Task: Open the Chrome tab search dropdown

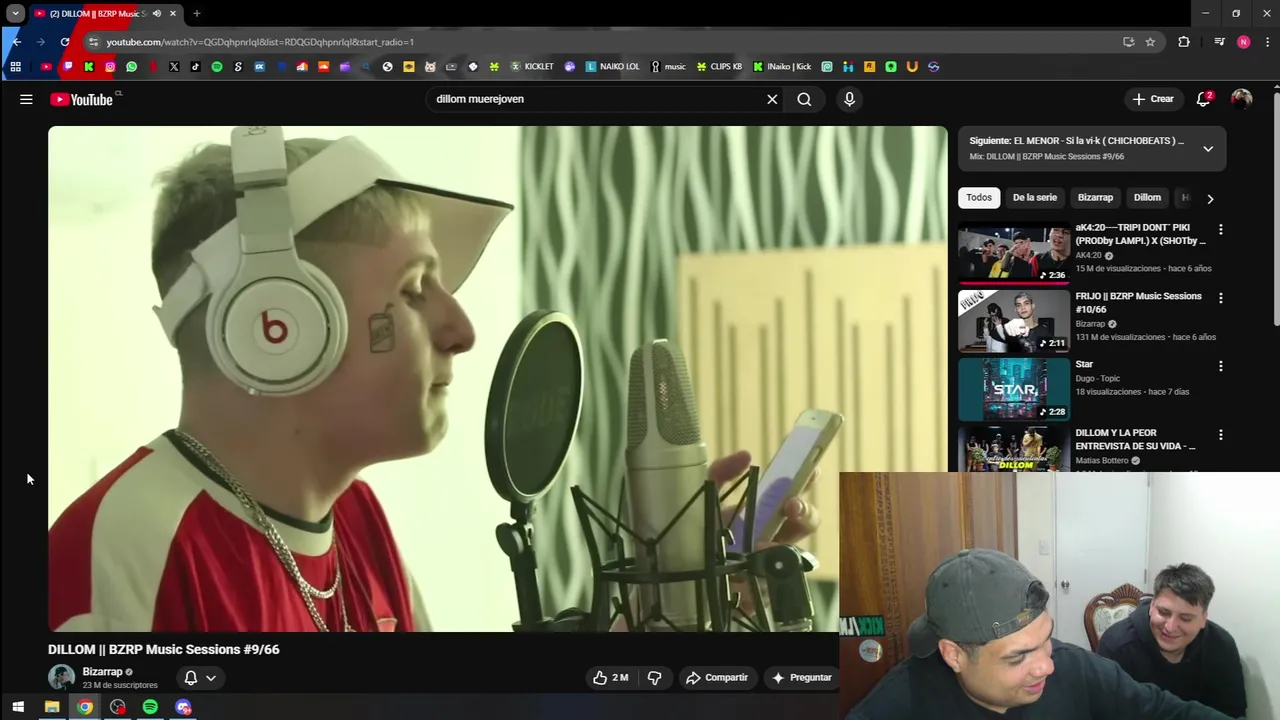Action: (x=15, y=13)
